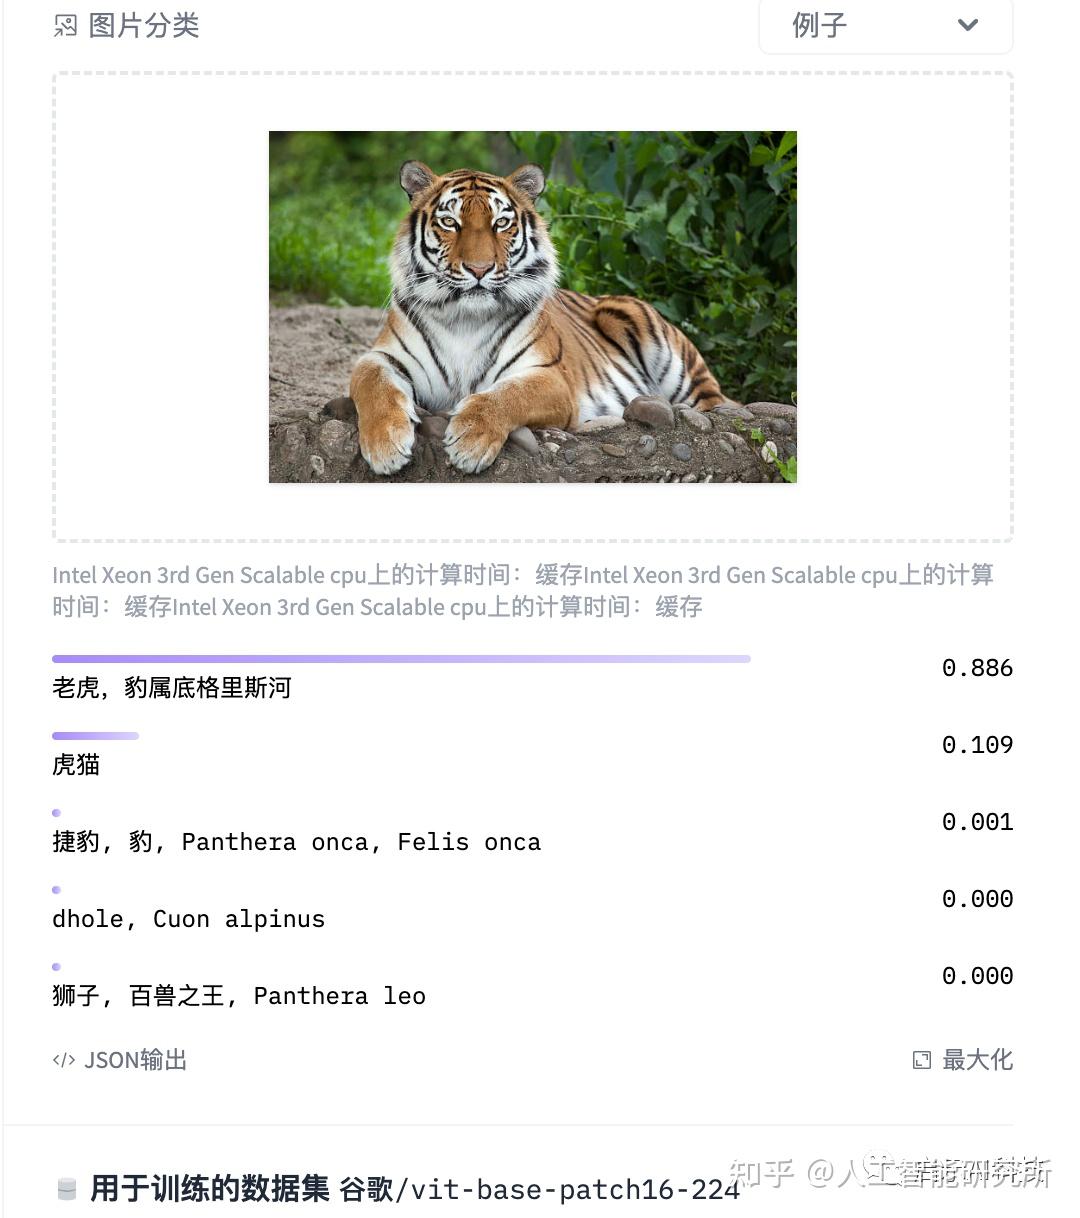Click the 用于训练的数据集 heading
This screenshot has width=1080, height=1218.
coord(210,1189)
